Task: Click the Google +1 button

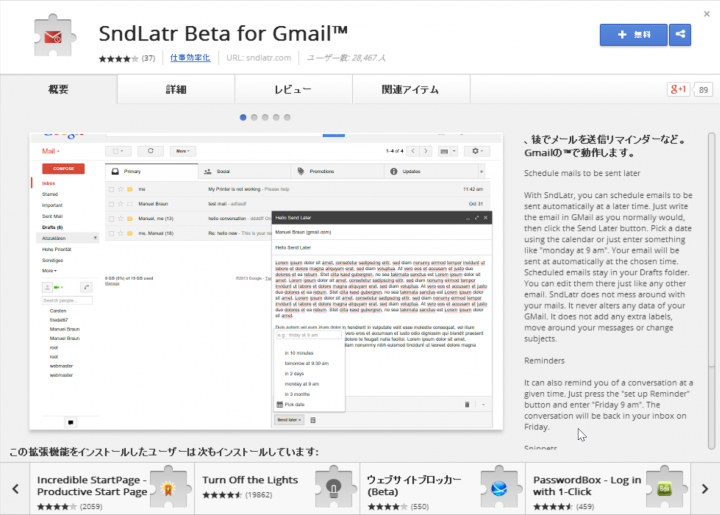Action: (x=678, y=89)
